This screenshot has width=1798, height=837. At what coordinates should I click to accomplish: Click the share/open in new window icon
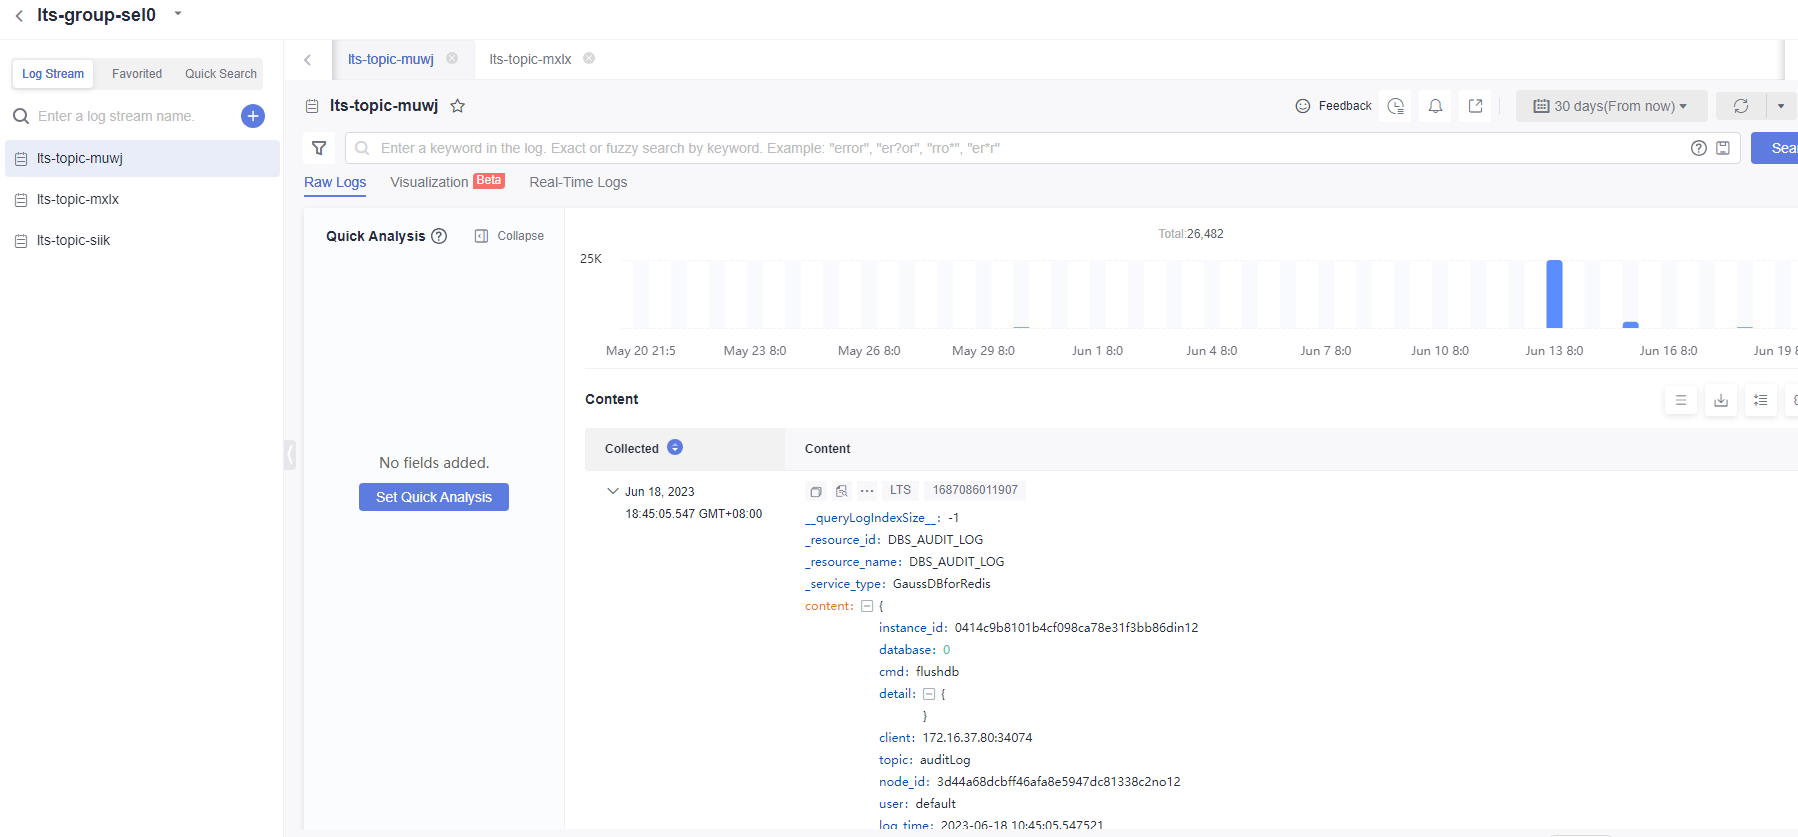[1475, 106]
